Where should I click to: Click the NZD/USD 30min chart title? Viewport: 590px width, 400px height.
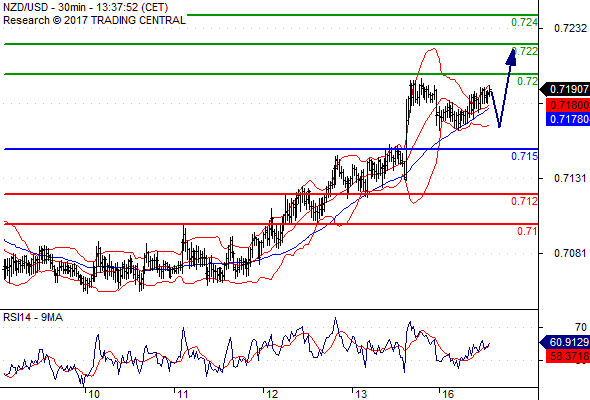[85, 7]
